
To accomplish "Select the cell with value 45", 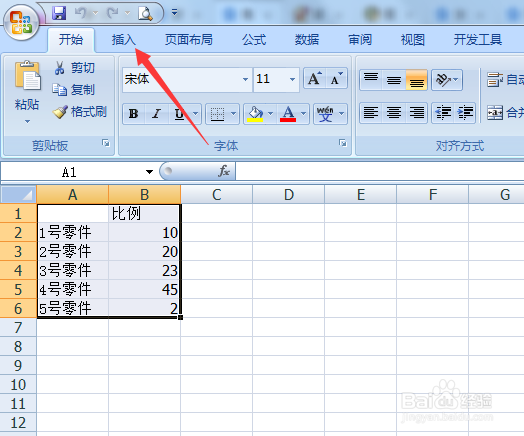I will [144, 289].
